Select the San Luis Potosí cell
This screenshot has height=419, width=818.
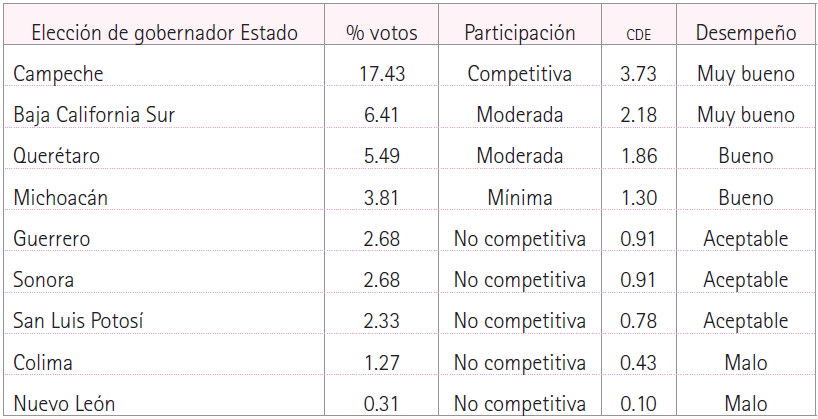tap(78, 321)
